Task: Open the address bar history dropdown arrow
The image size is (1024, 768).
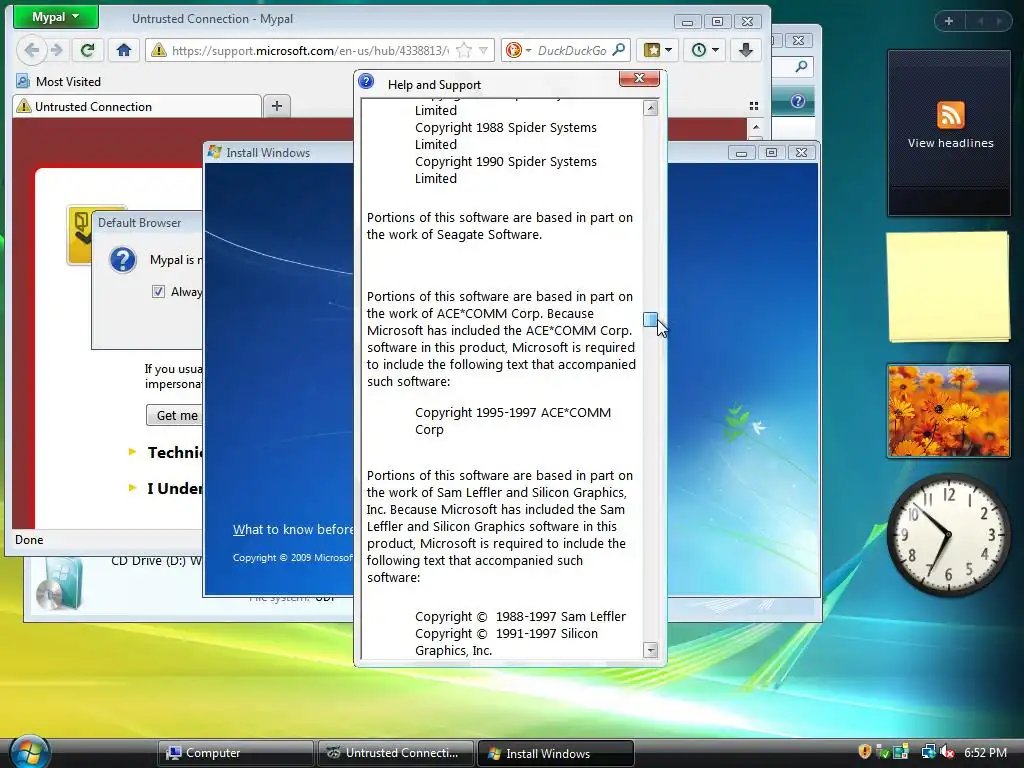Action: [x=483, y=50]
